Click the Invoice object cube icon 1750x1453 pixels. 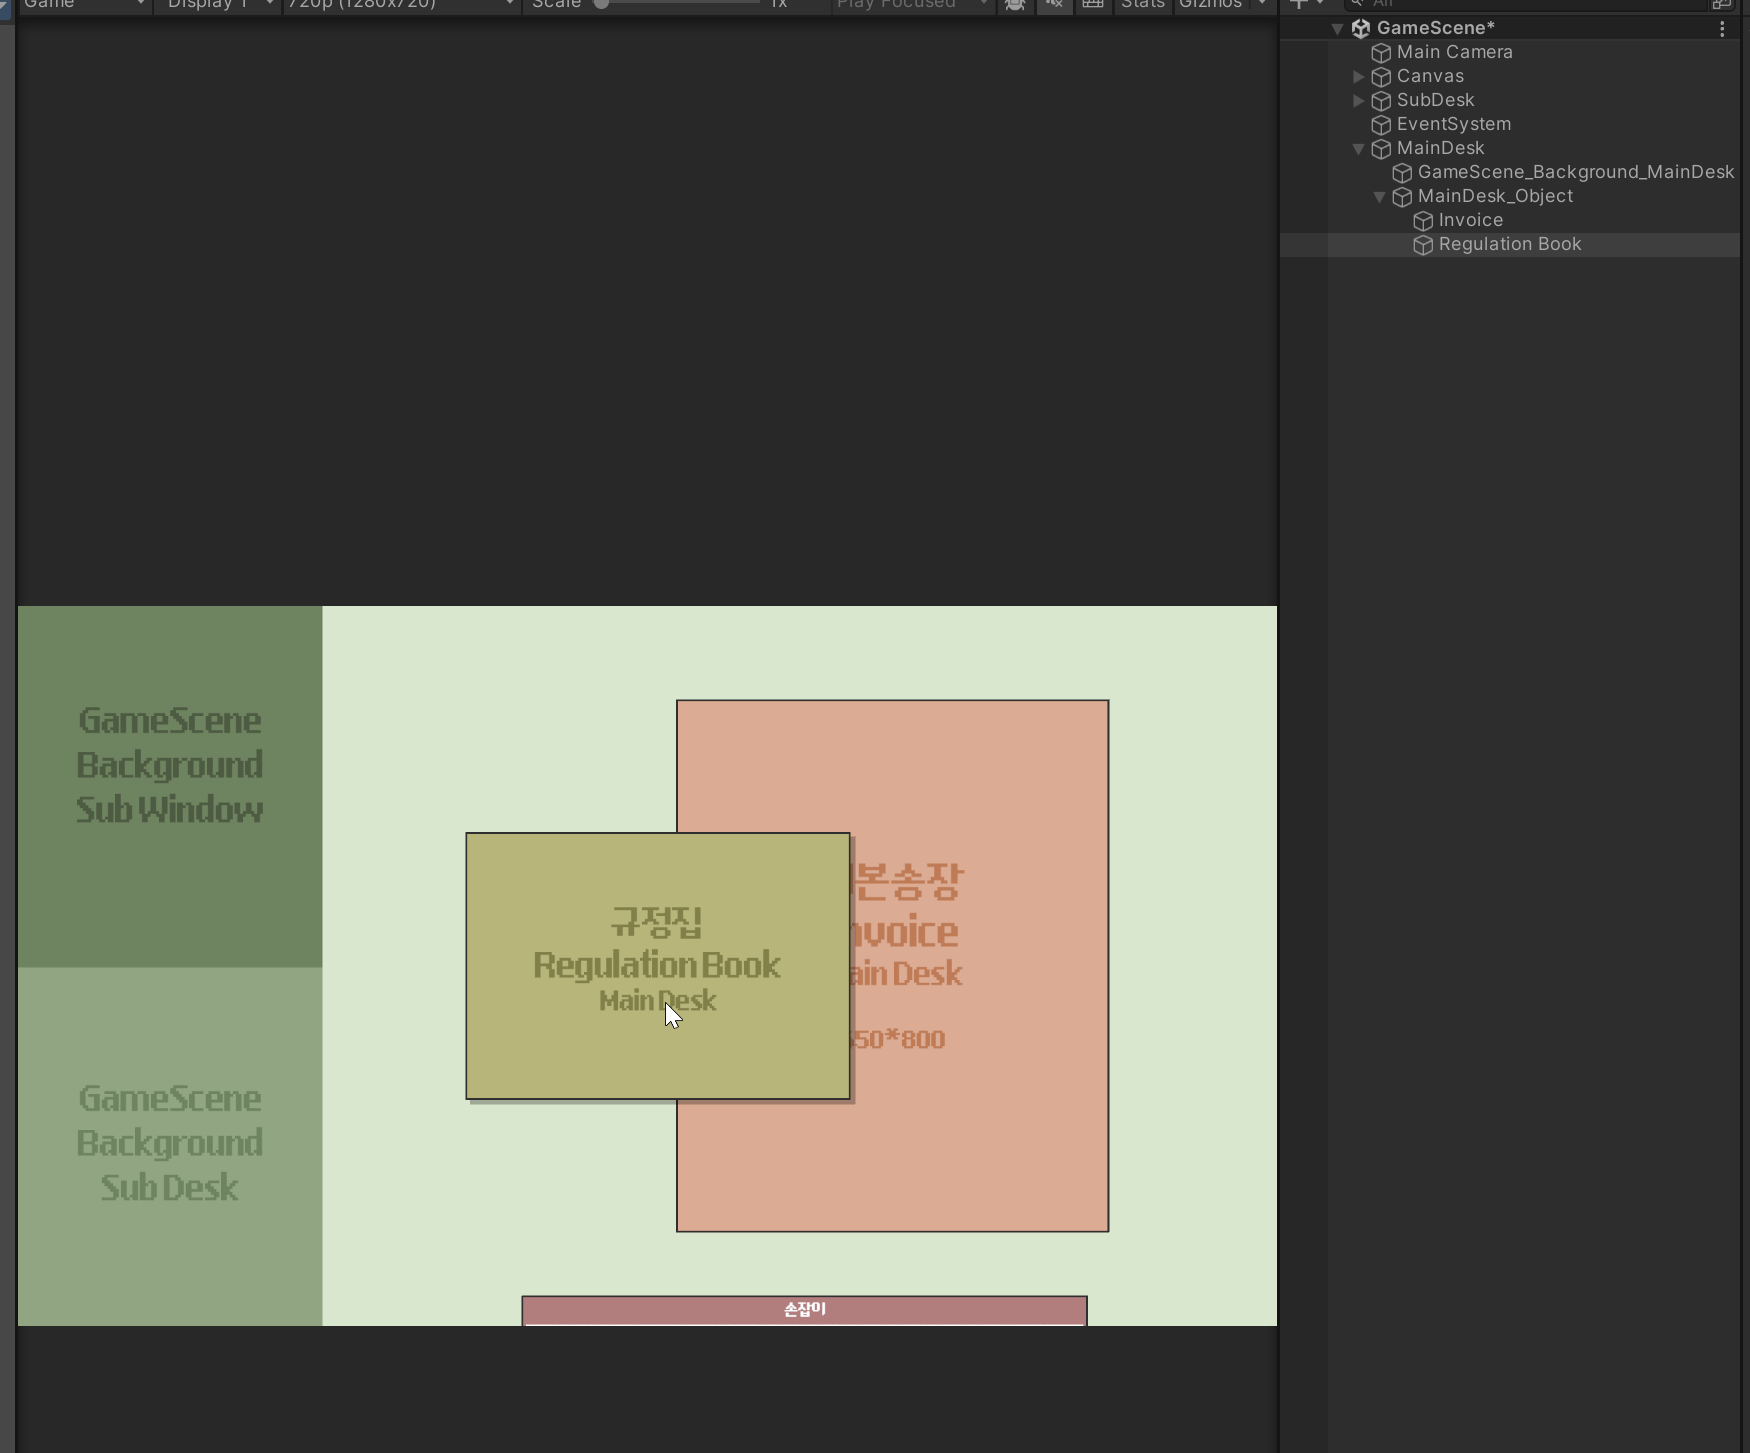coord(1423,221)
